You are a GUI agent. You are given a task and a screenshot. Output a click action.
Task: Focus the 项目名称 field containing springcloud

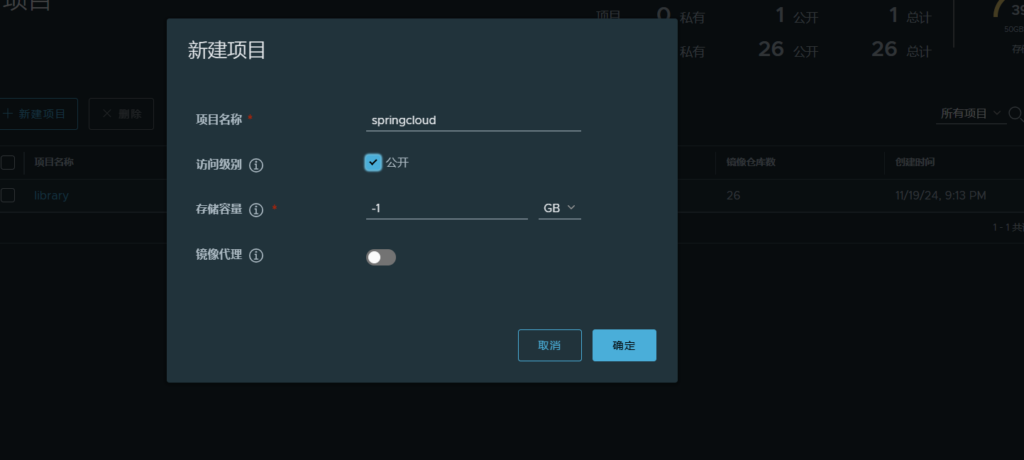click(473, 120)
